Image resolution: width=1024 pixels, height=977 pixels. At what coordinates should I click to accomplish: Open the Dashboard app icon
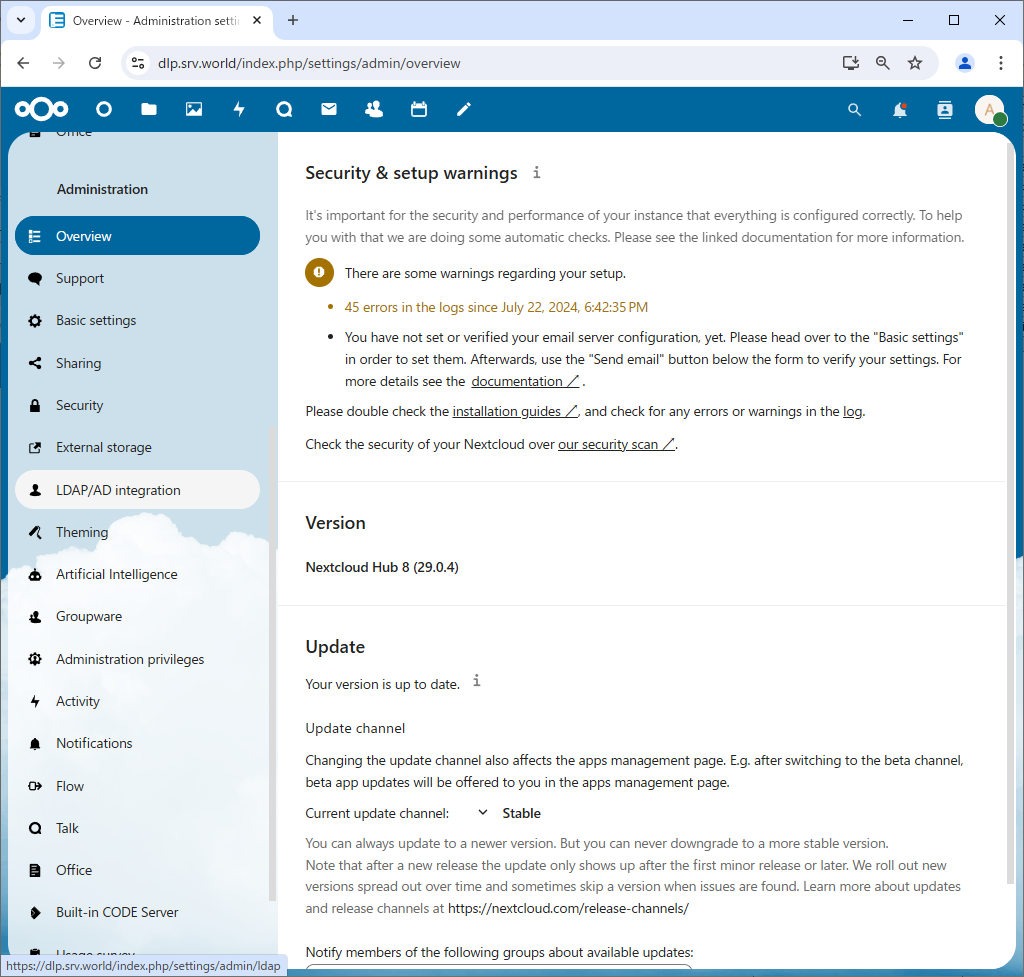click(104, 109)
